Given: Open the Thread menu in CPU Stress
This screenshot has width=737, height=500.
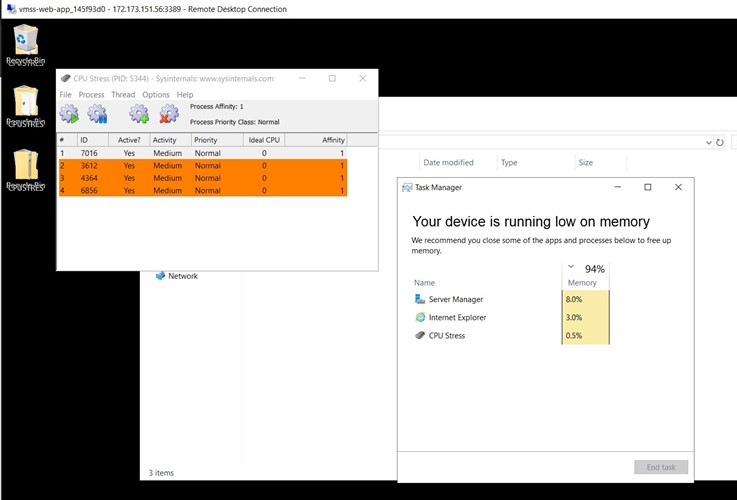Looking at the screenshot, I should 123,94.
